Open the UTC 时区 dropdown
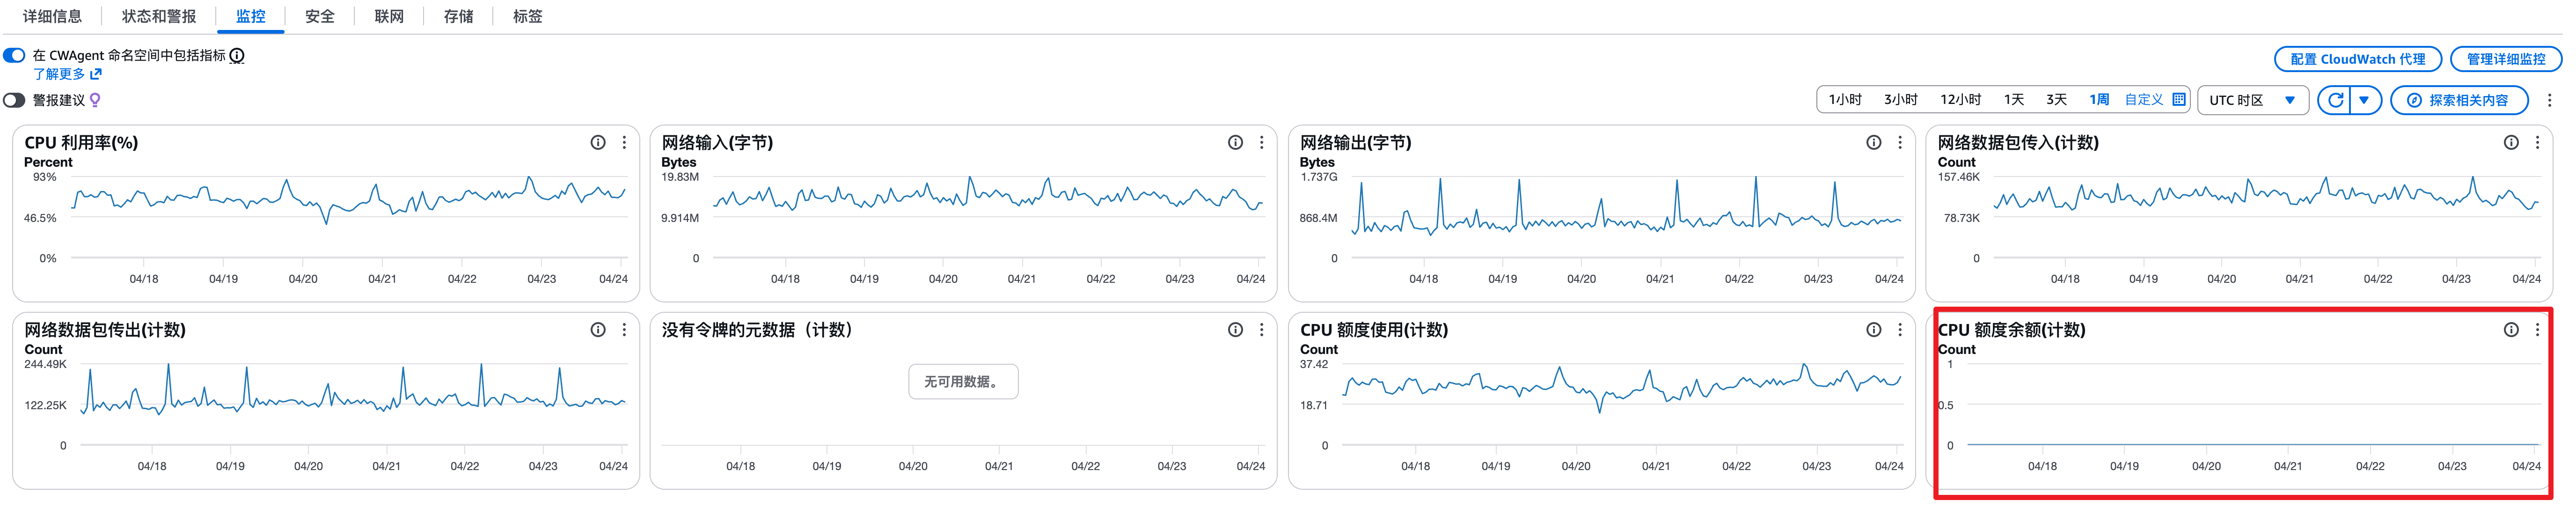Image resolution: width=2576 pixels, height=530 pixels. (2252, 100)
